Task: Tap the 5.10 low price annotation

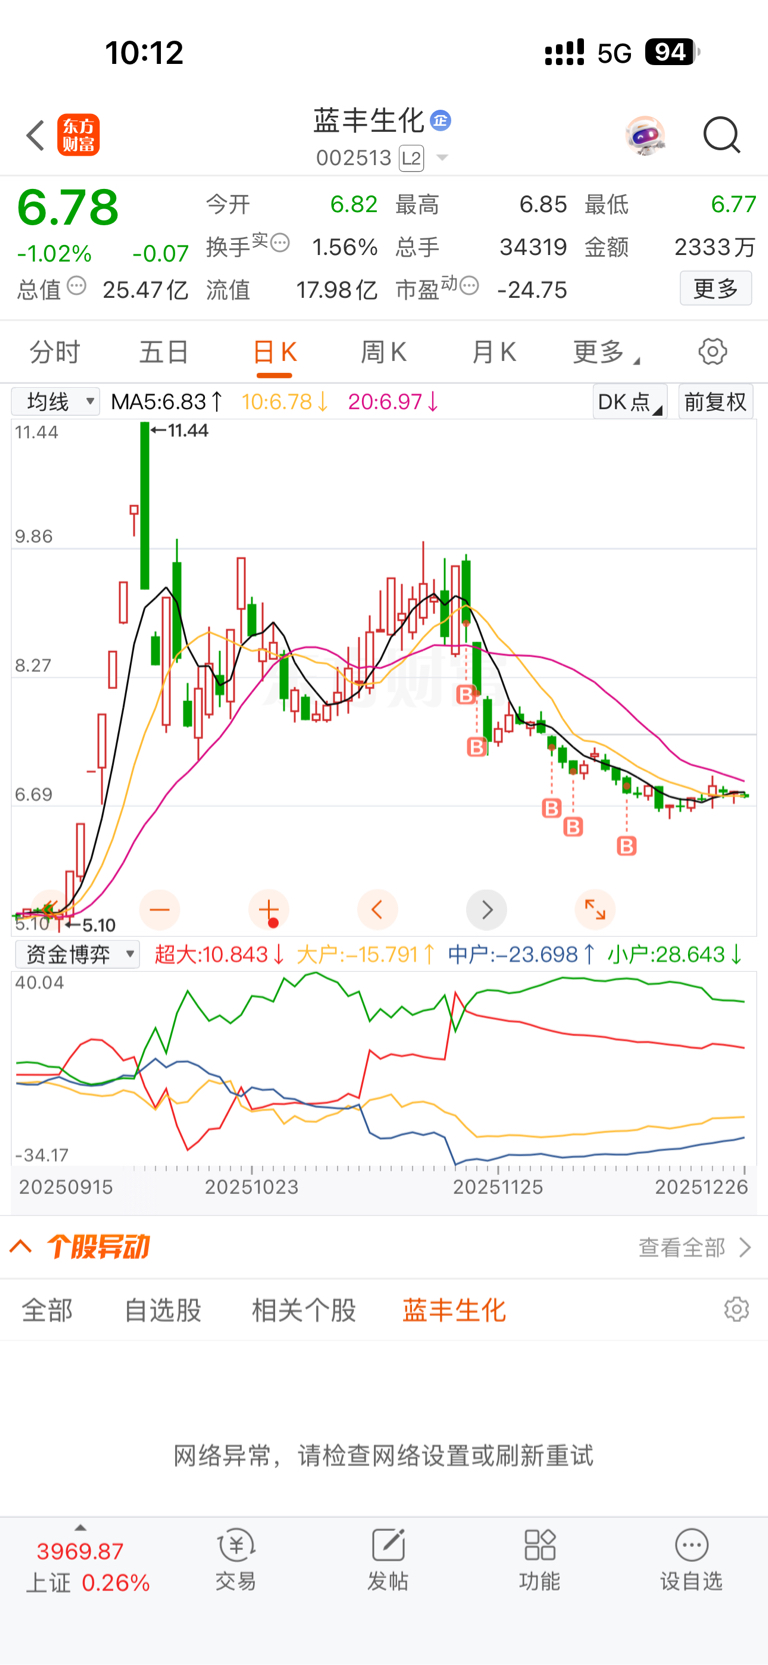Action: pos(92,925)
